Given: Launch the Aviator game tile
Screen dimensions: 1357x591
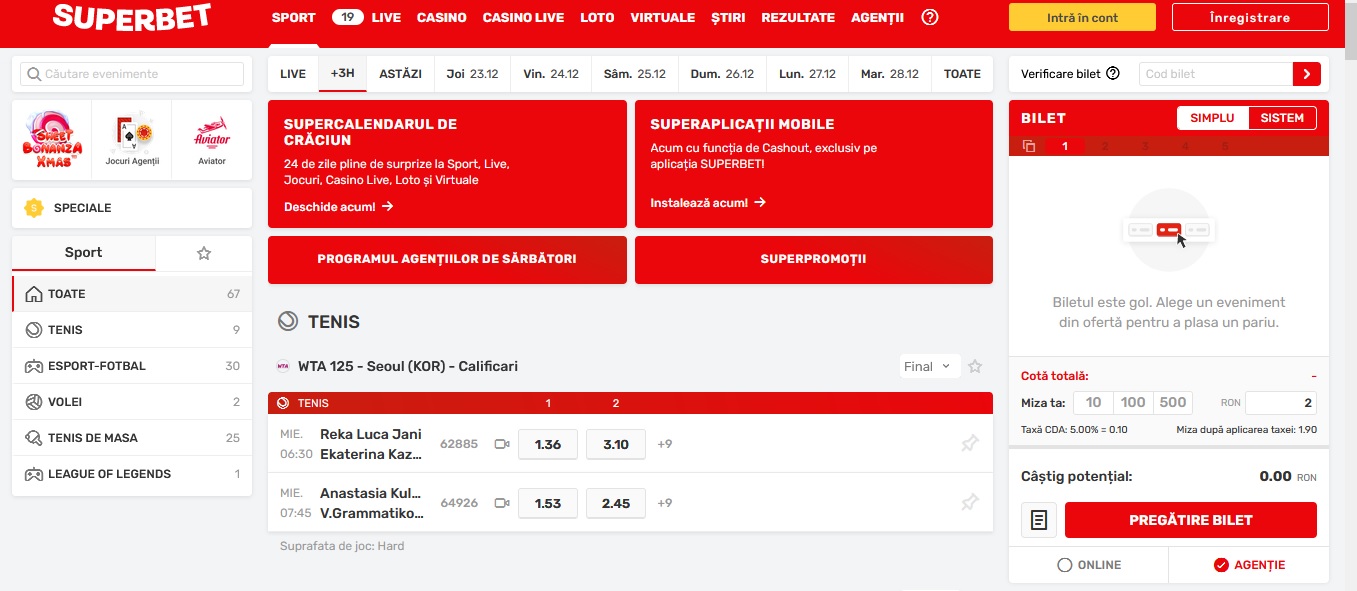Looking at the screenshot, I should coord(212,140).
